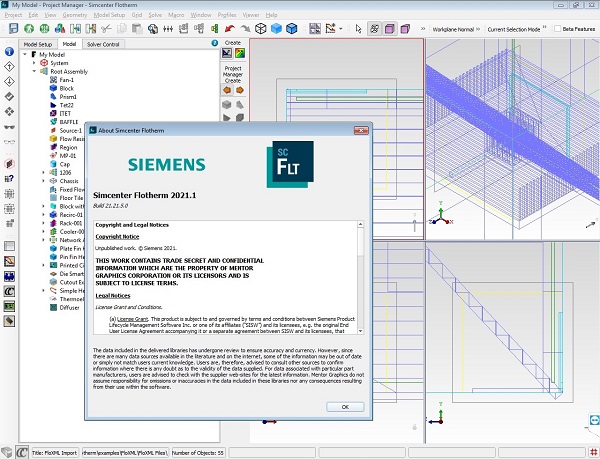Expand the Chassis tree node
600x459 pixels.
pos(43,181)
